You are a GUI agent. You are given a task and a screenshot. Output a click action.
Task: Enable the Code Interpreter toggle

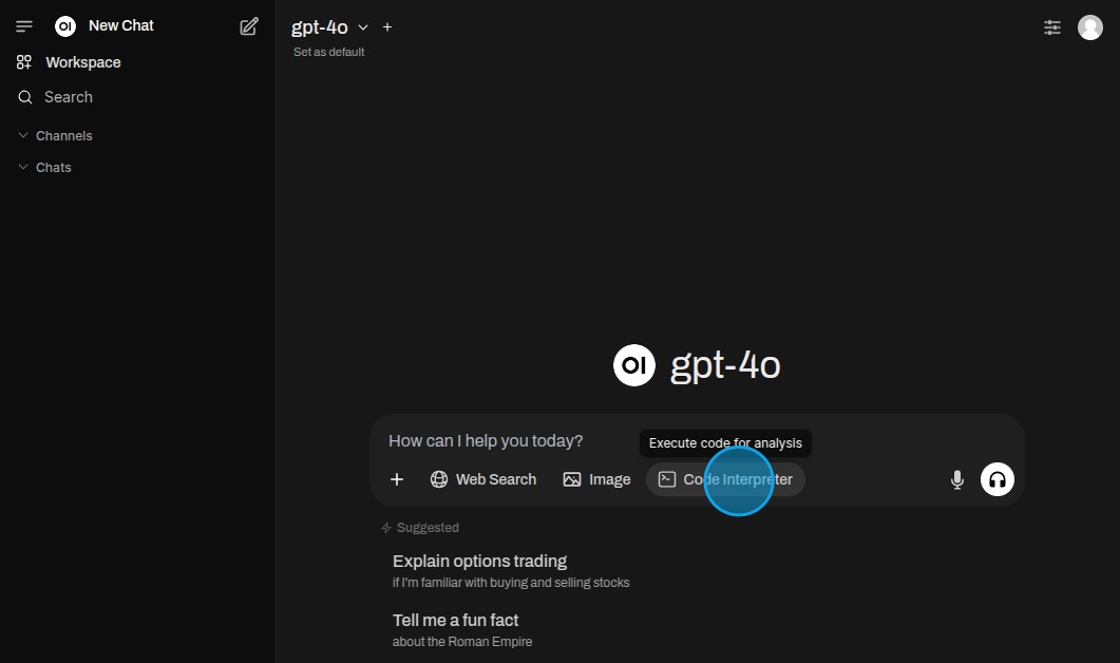coord(725,480)
